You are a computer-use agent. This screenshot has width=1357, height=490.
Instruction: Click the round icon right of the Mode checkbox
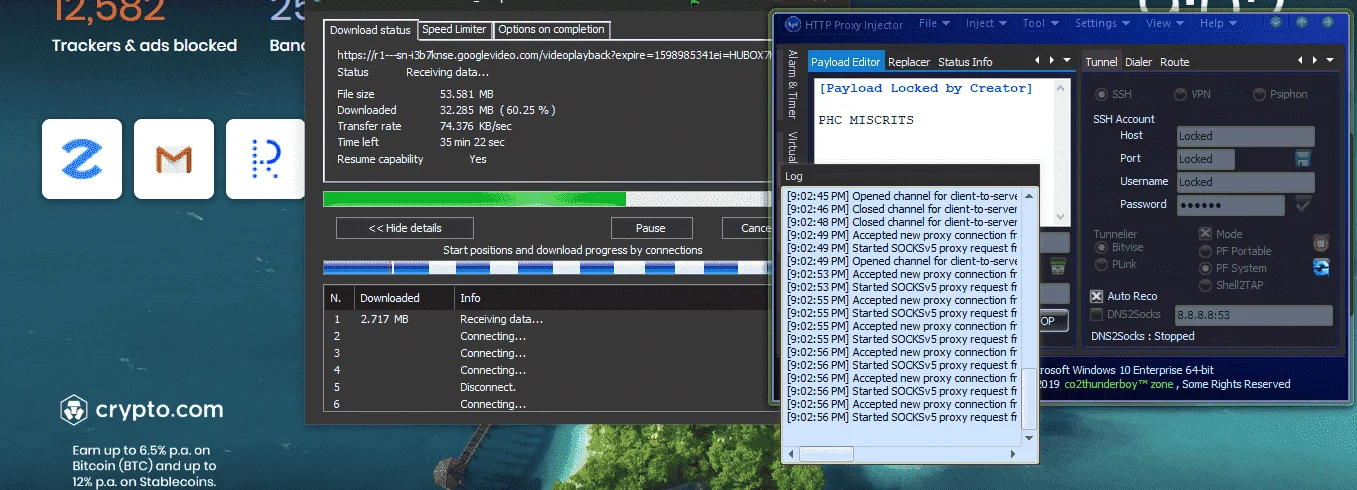coord(1321,243)
